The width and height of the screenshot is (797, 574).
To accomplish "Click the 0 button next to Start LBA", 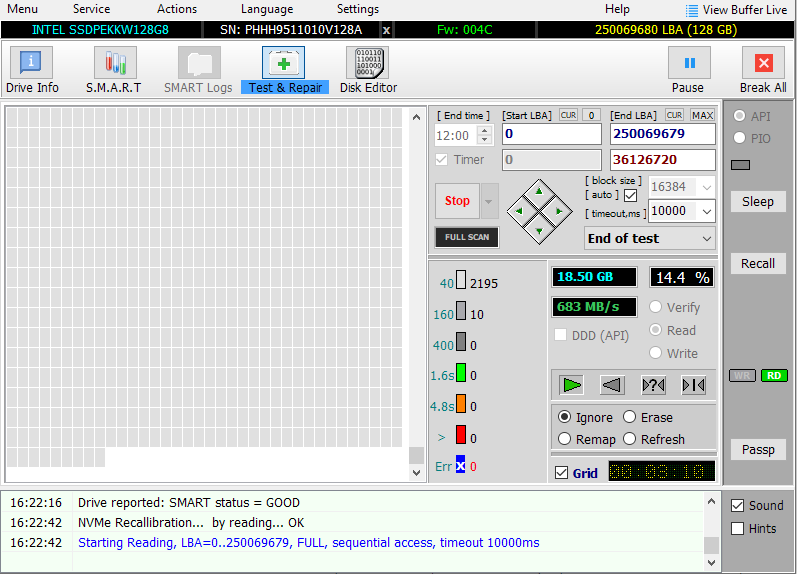I will pos(591,115).
